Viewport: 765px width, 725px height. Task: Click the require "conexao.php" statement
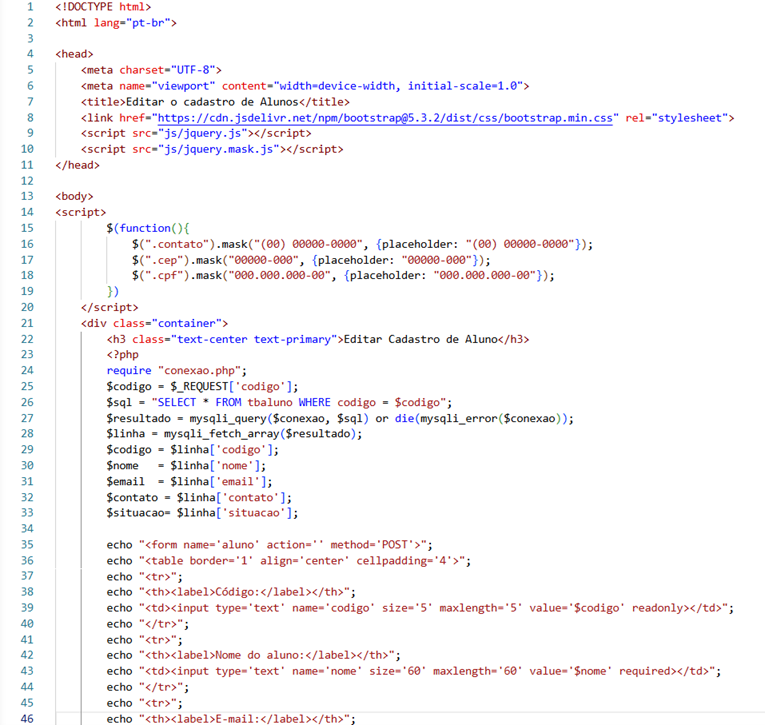pos(177,371)
